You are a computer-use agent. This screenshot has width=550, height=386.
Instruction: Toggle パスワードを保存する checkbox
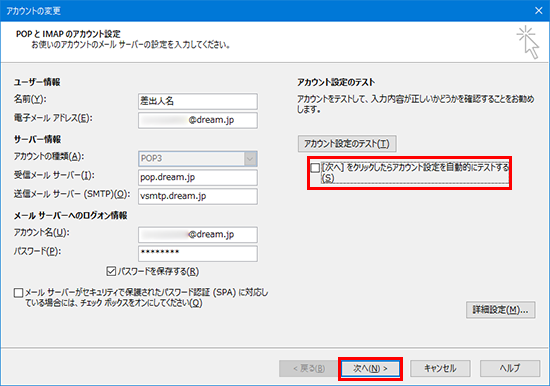111,271
